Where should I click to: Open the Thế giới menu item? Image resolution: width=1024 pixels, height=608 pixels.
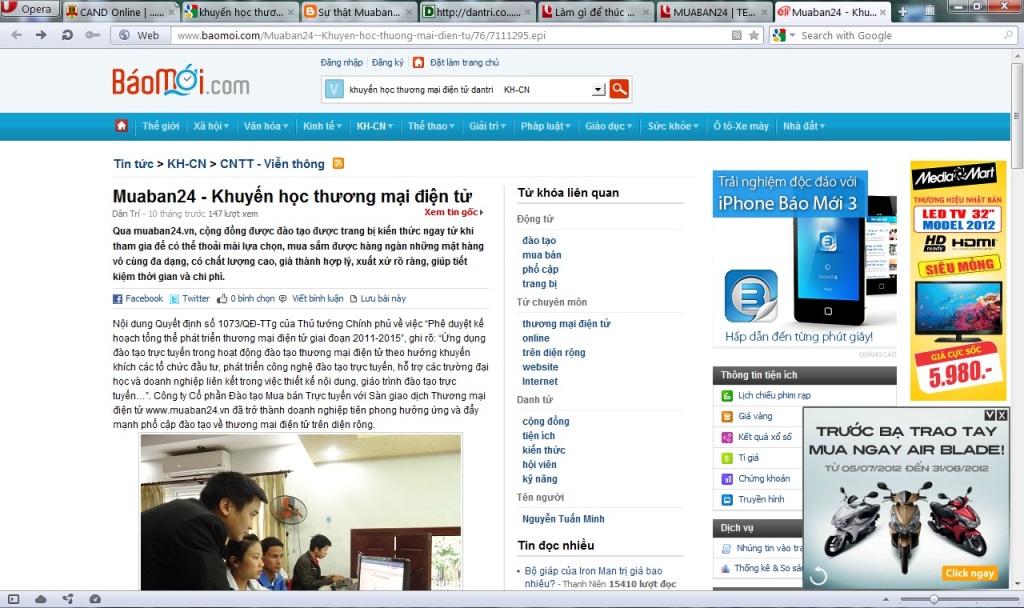pyautogui.click(x=161, y=126)
